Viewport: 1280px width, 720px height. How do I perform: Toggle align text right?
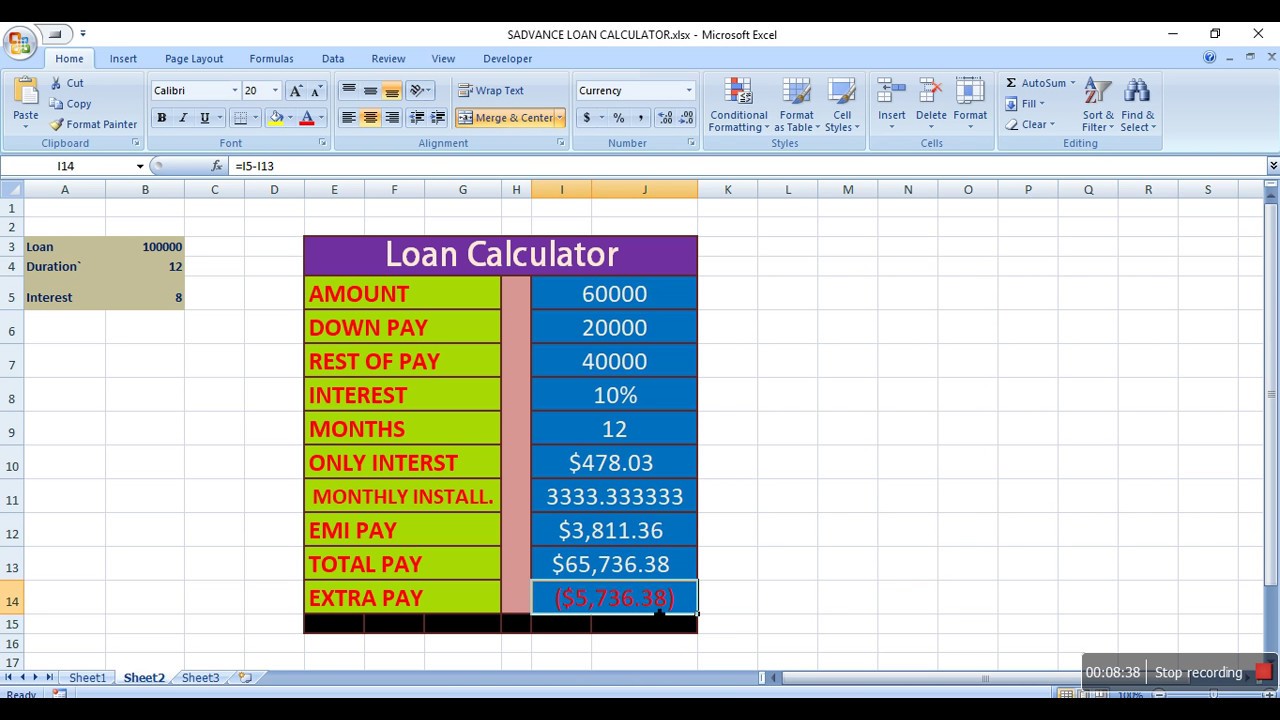tap(391, 118)
